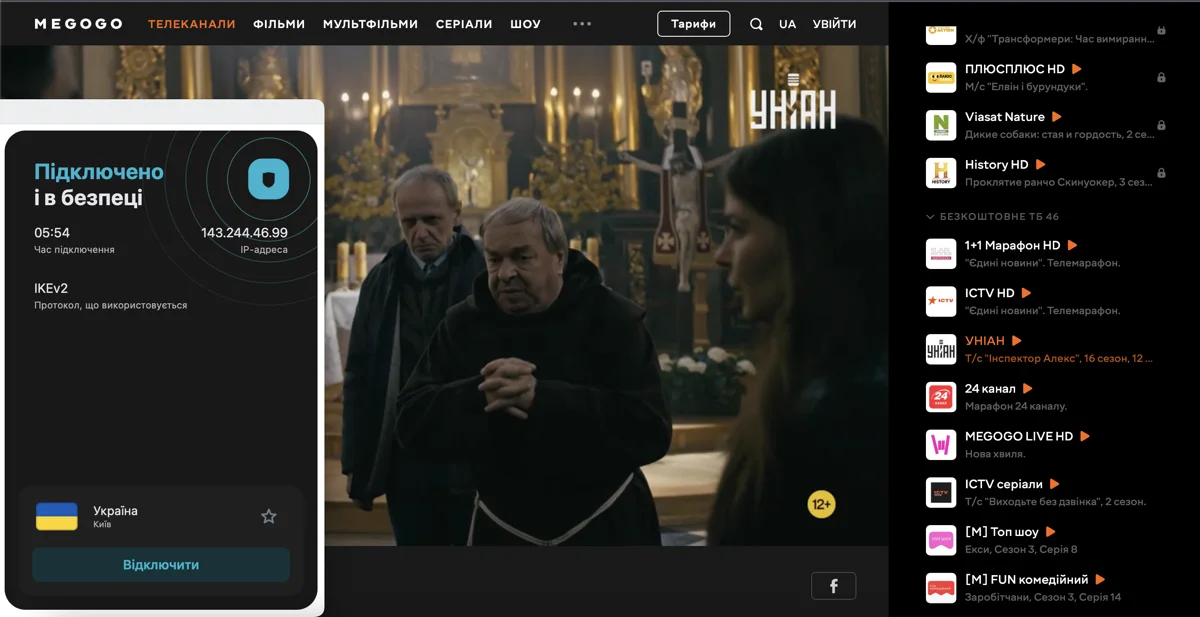
Task: Click the 12+ age rating badge
Action: pyautogui.click(x=821, y=504)
